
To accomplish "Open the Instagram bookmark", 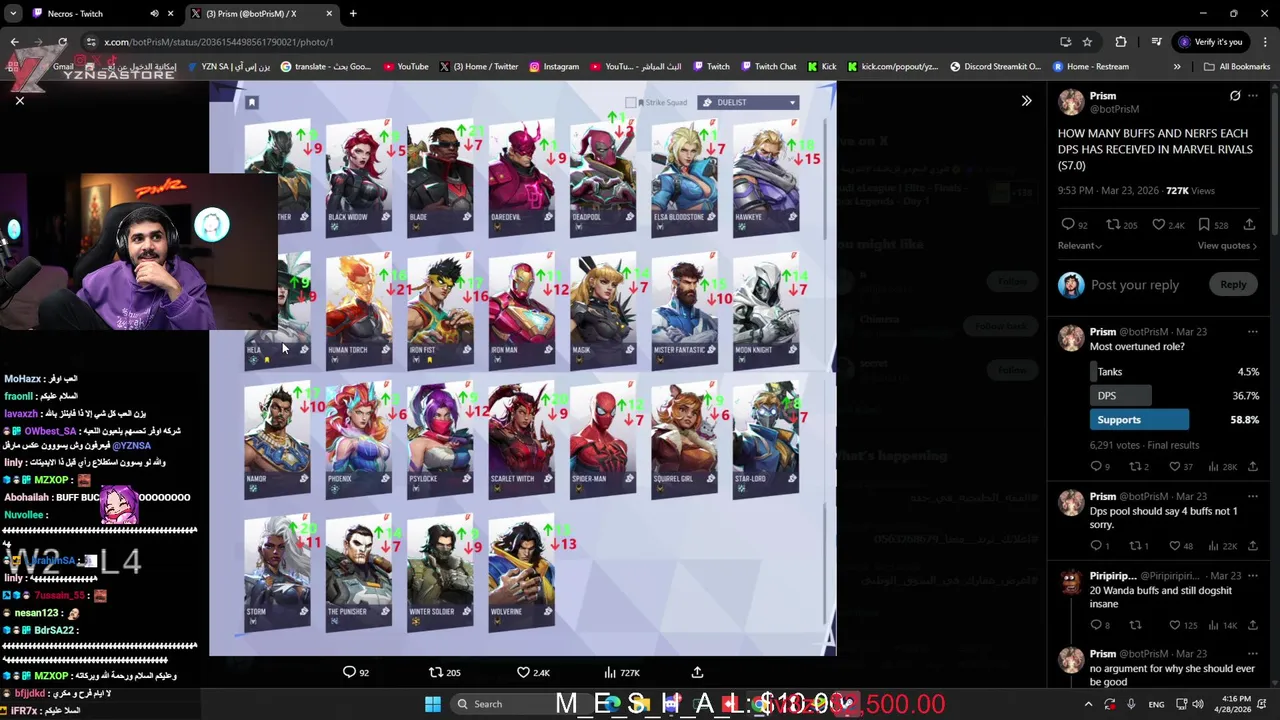I will click(x=554, y=67).
